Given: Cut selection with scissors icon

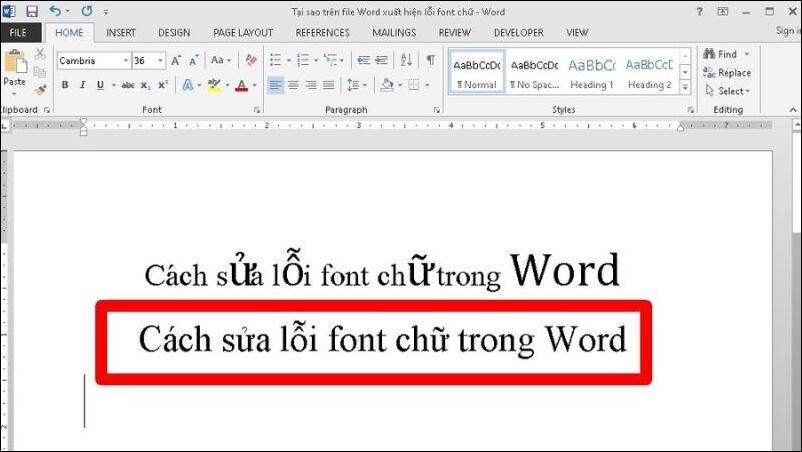Looking at the screenshot, I should pyautogui.click(x=40, y=54).
